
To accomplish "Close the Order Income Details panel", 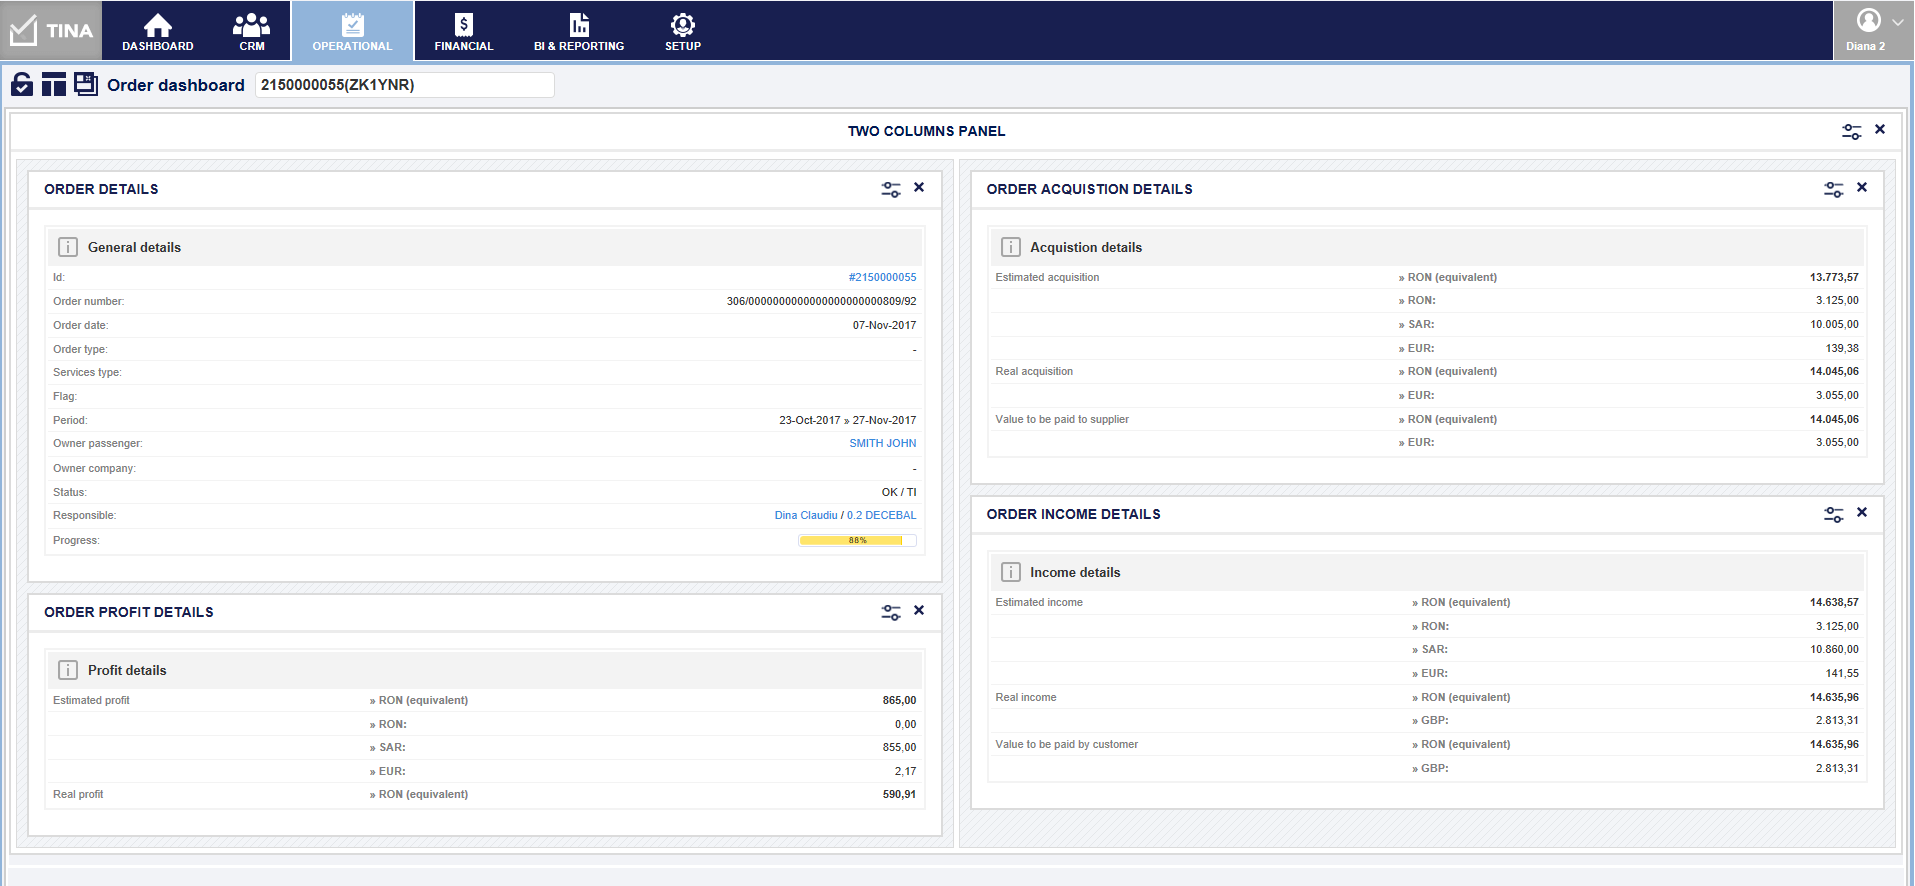I will pyautogui.click(x=1862, y=513).
